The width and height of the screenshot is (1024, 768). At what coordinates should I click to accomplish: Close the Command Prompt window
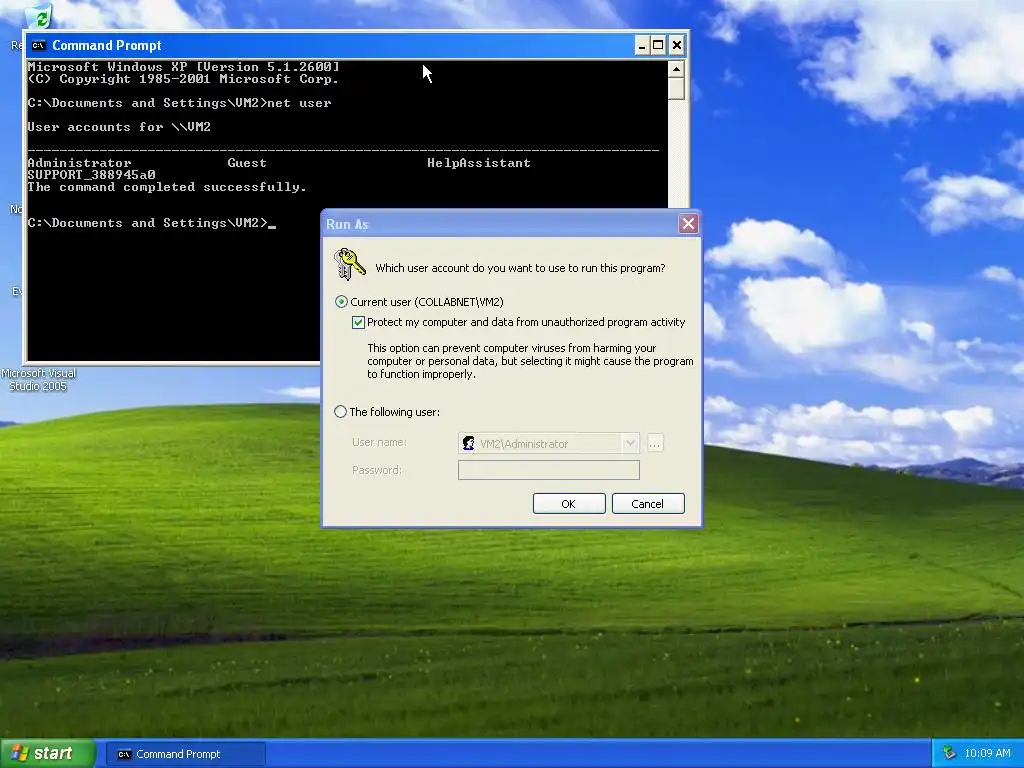677,45
